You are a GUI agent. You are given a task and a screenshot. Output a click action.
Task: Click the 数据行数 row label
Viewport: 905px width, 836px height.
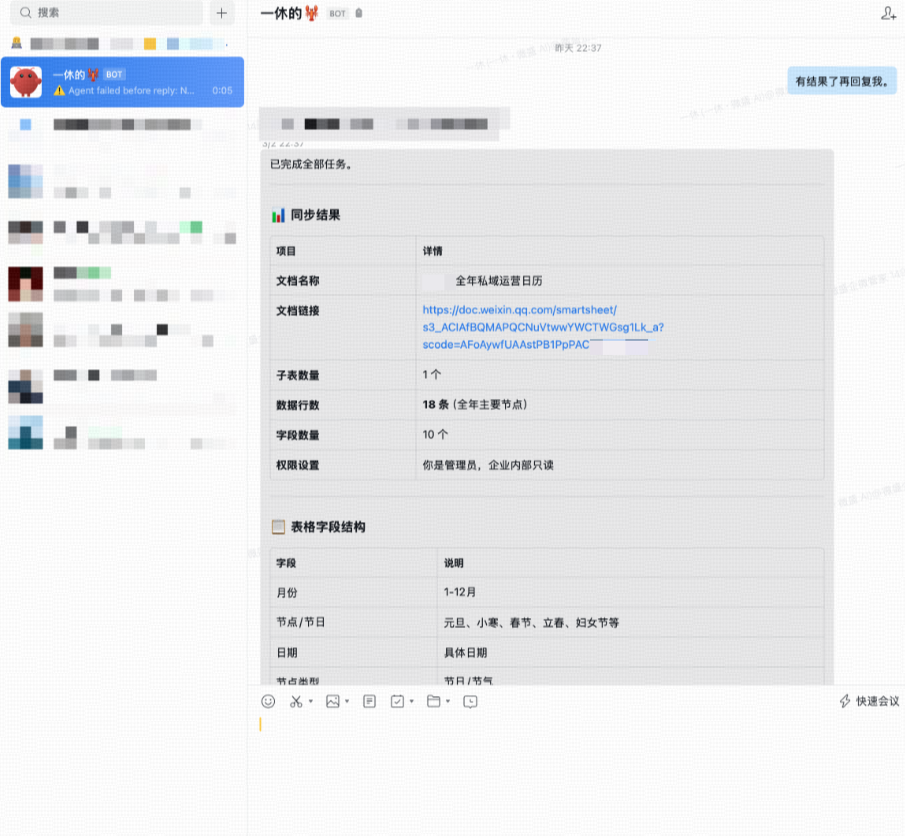point(297,405)
